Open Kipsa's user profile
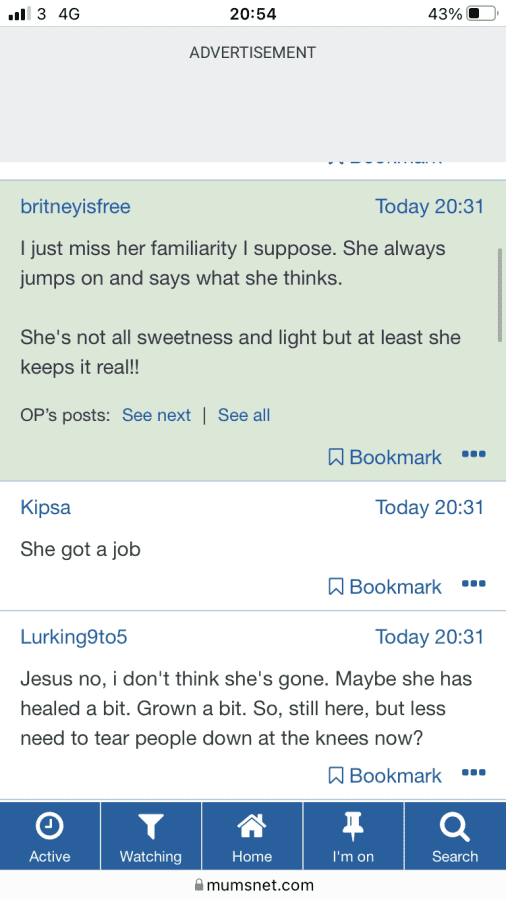The image size is (506, 900). click(46, 507)
